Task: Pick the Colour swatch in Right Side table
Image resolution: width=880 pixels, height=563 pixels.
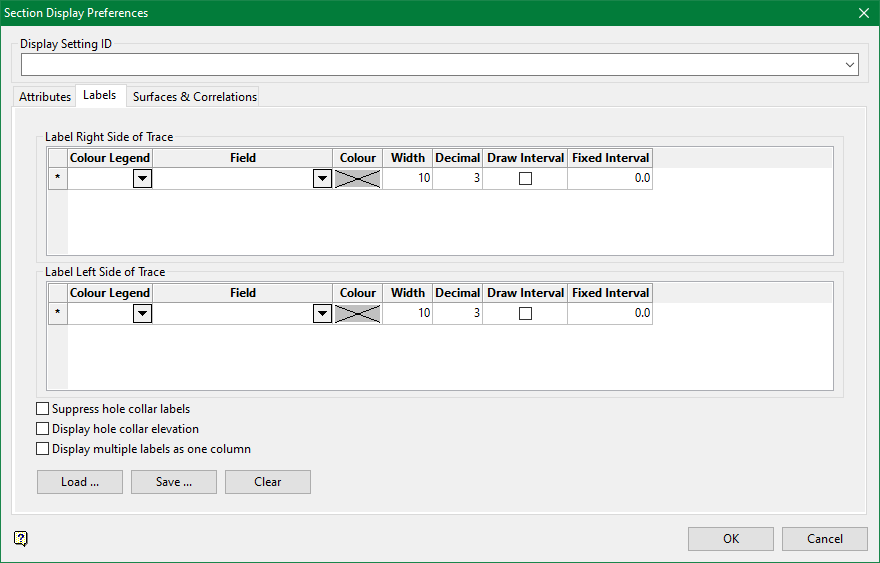Action: [358, 179]
